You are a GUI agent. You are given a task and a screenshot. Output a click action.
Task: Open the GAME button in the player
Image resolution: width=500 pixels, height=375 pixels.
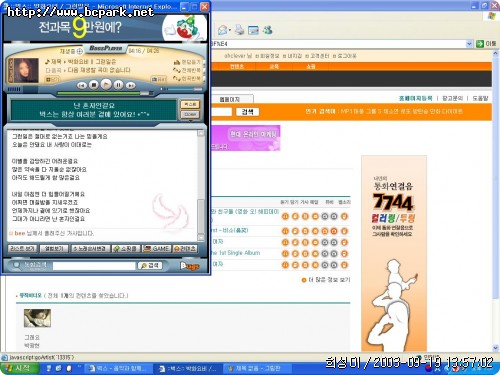tap(156, 249)
